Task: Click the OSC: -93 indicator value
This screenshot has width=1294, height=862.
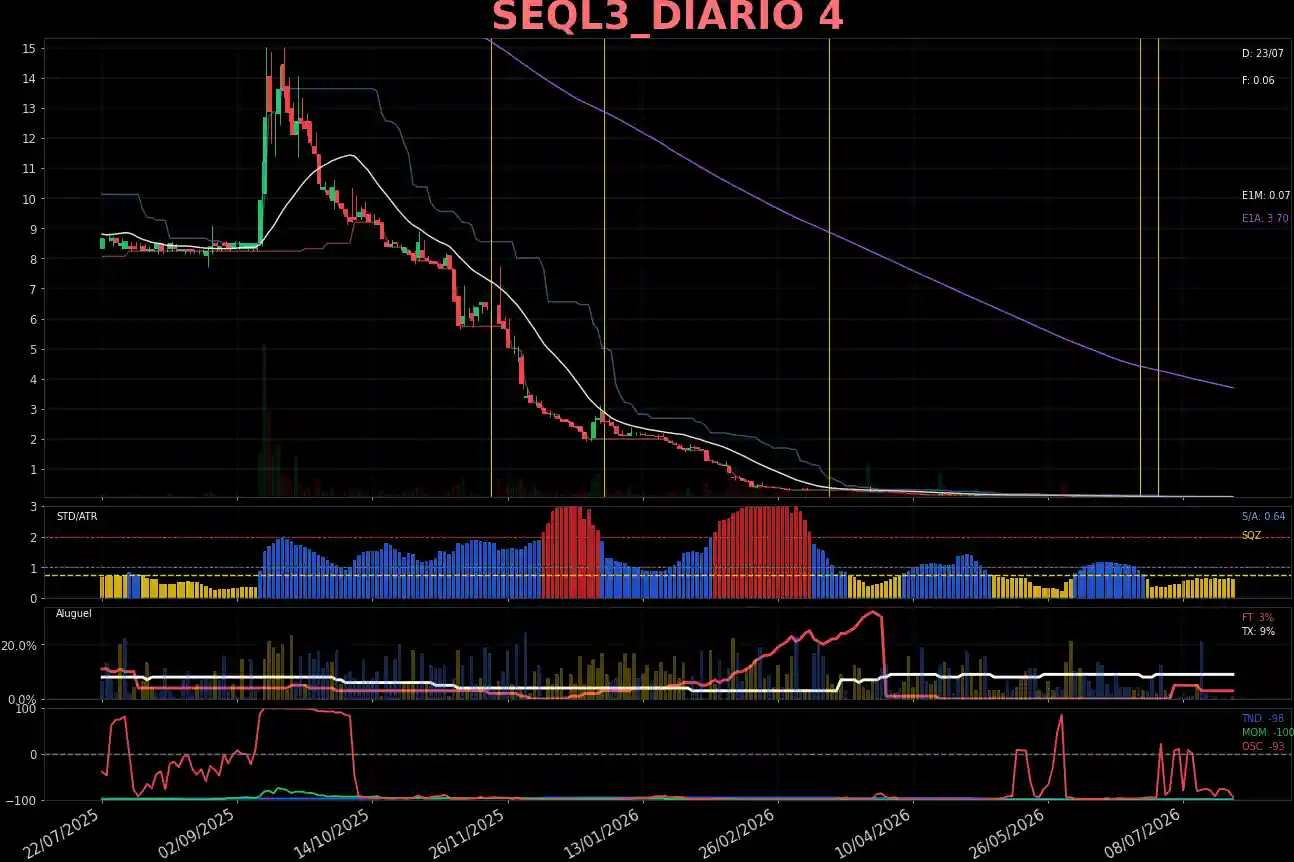Action: [x=1263, y=747]
